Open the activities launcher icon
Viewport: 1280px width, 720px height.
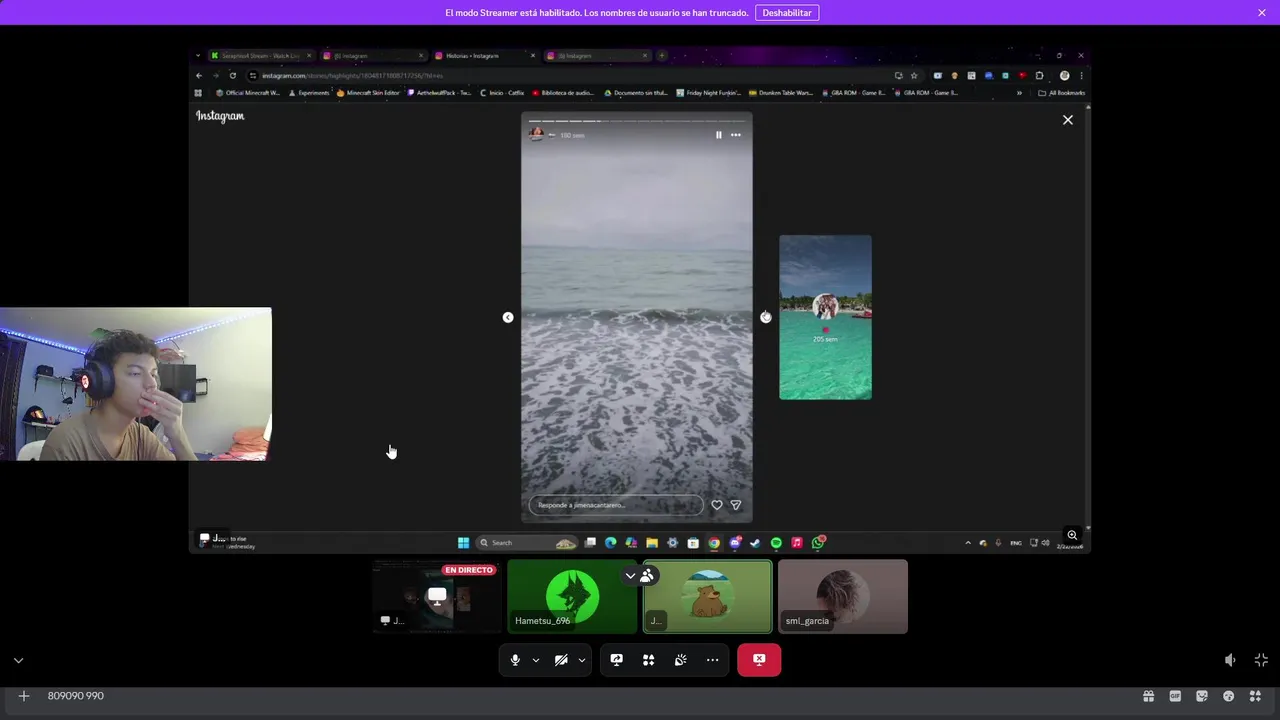point(649,660)
